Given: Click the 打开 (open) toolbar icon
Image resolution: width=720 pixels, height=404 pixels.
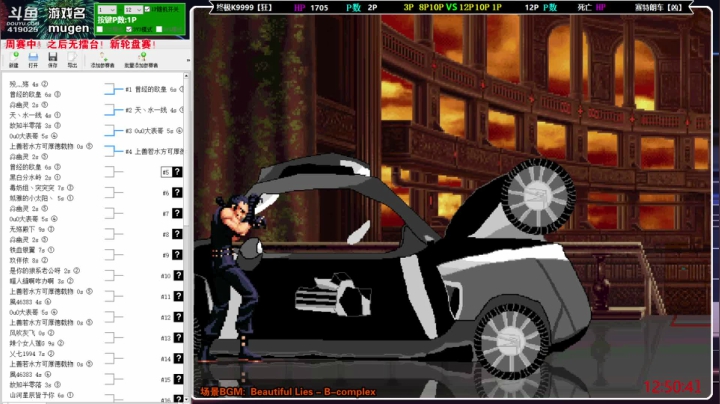Looking at the screenshot, I should click(33, 59).
